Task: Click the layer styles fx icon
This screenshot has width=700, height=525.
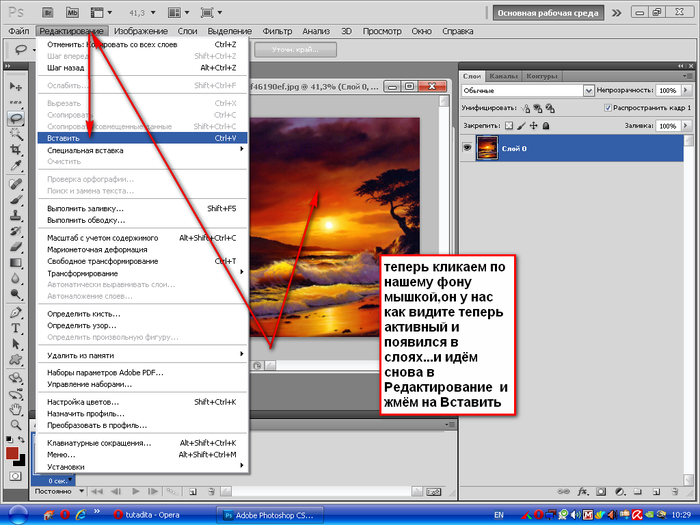Action: tap(583, 492)
